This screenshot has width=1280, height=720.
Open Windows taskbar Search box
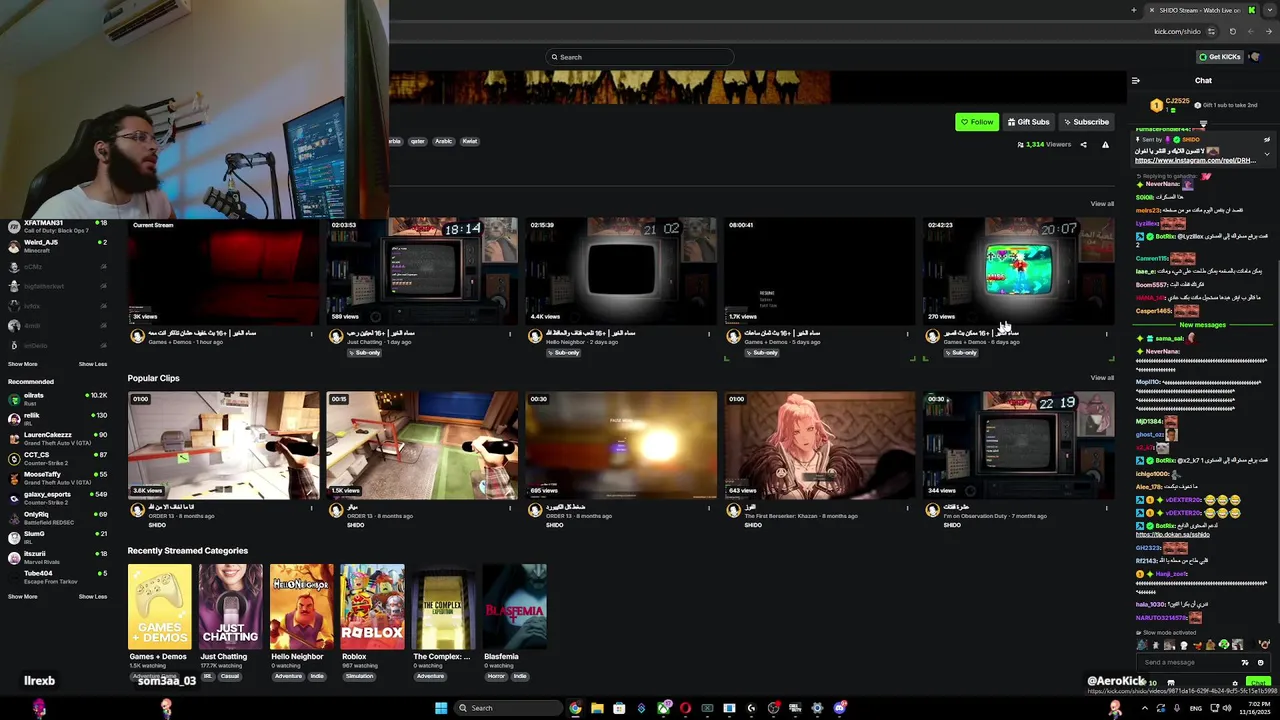[x=507, y=708]
